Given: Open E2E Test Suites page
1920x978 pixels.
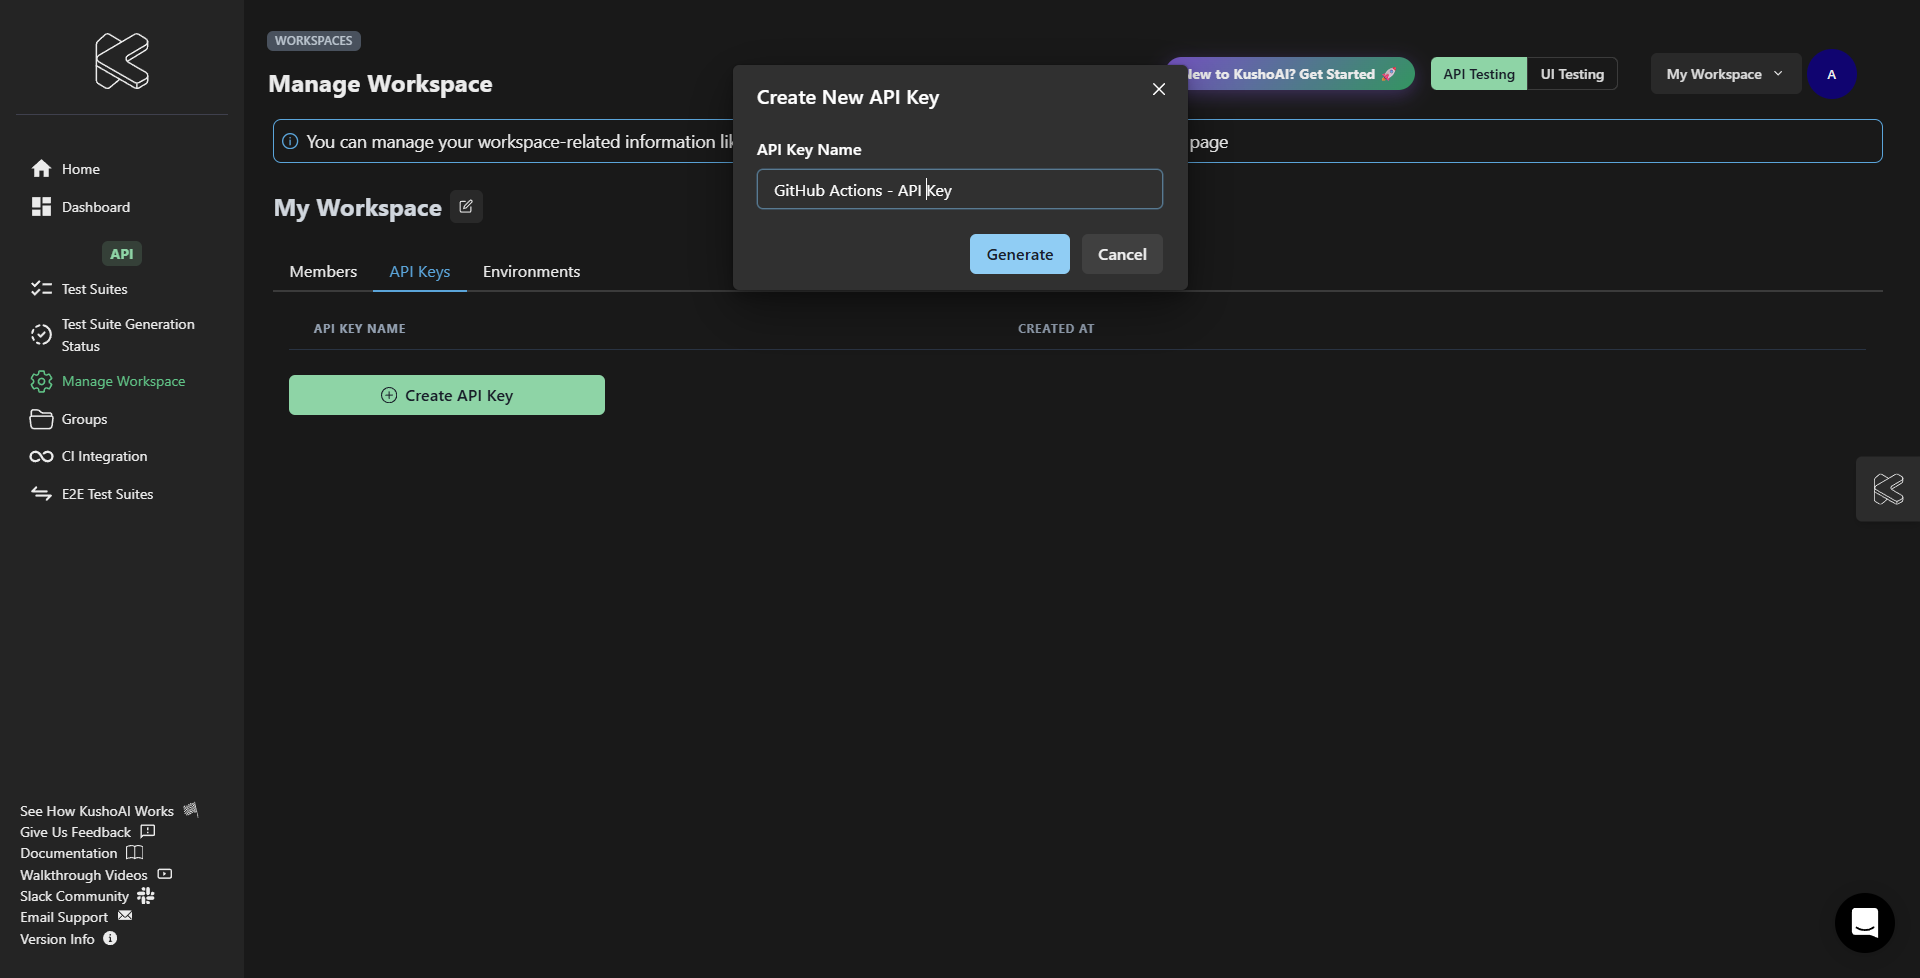Looking at the screenshot, I should 108,494.
